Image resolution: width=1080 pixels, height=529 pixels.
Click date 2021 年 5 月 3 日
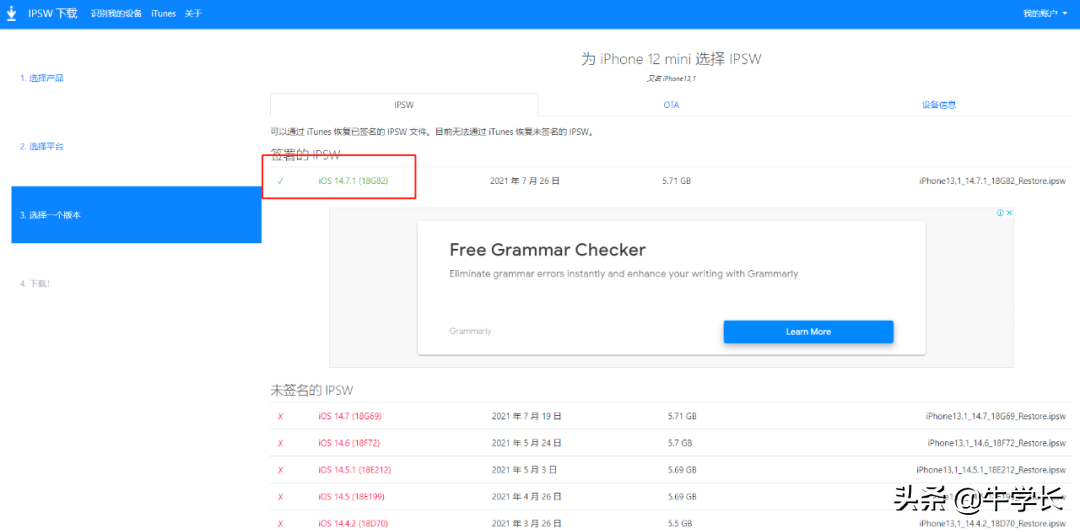click(x=525, y=470)
